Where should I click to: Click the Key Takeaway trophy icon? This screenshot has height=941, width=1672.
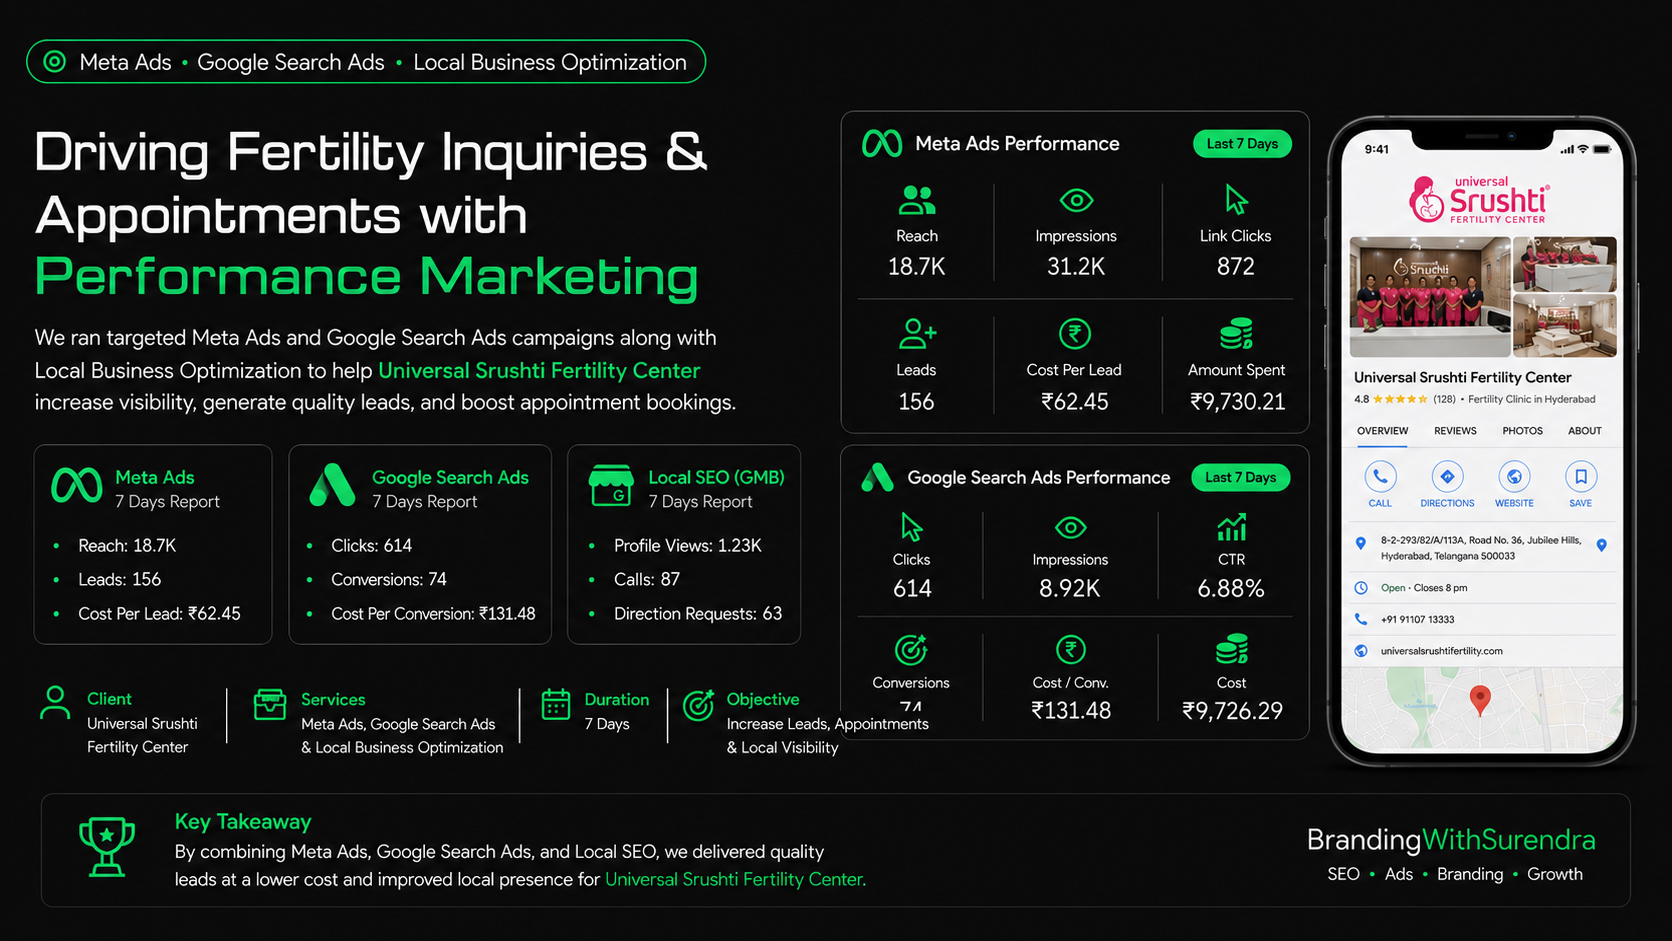coord(107,847)
